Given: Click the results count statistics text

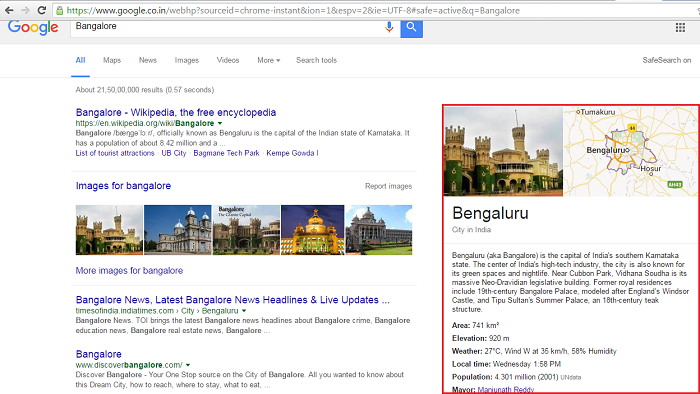Looking at the screenshot, I should click(145, 90).
